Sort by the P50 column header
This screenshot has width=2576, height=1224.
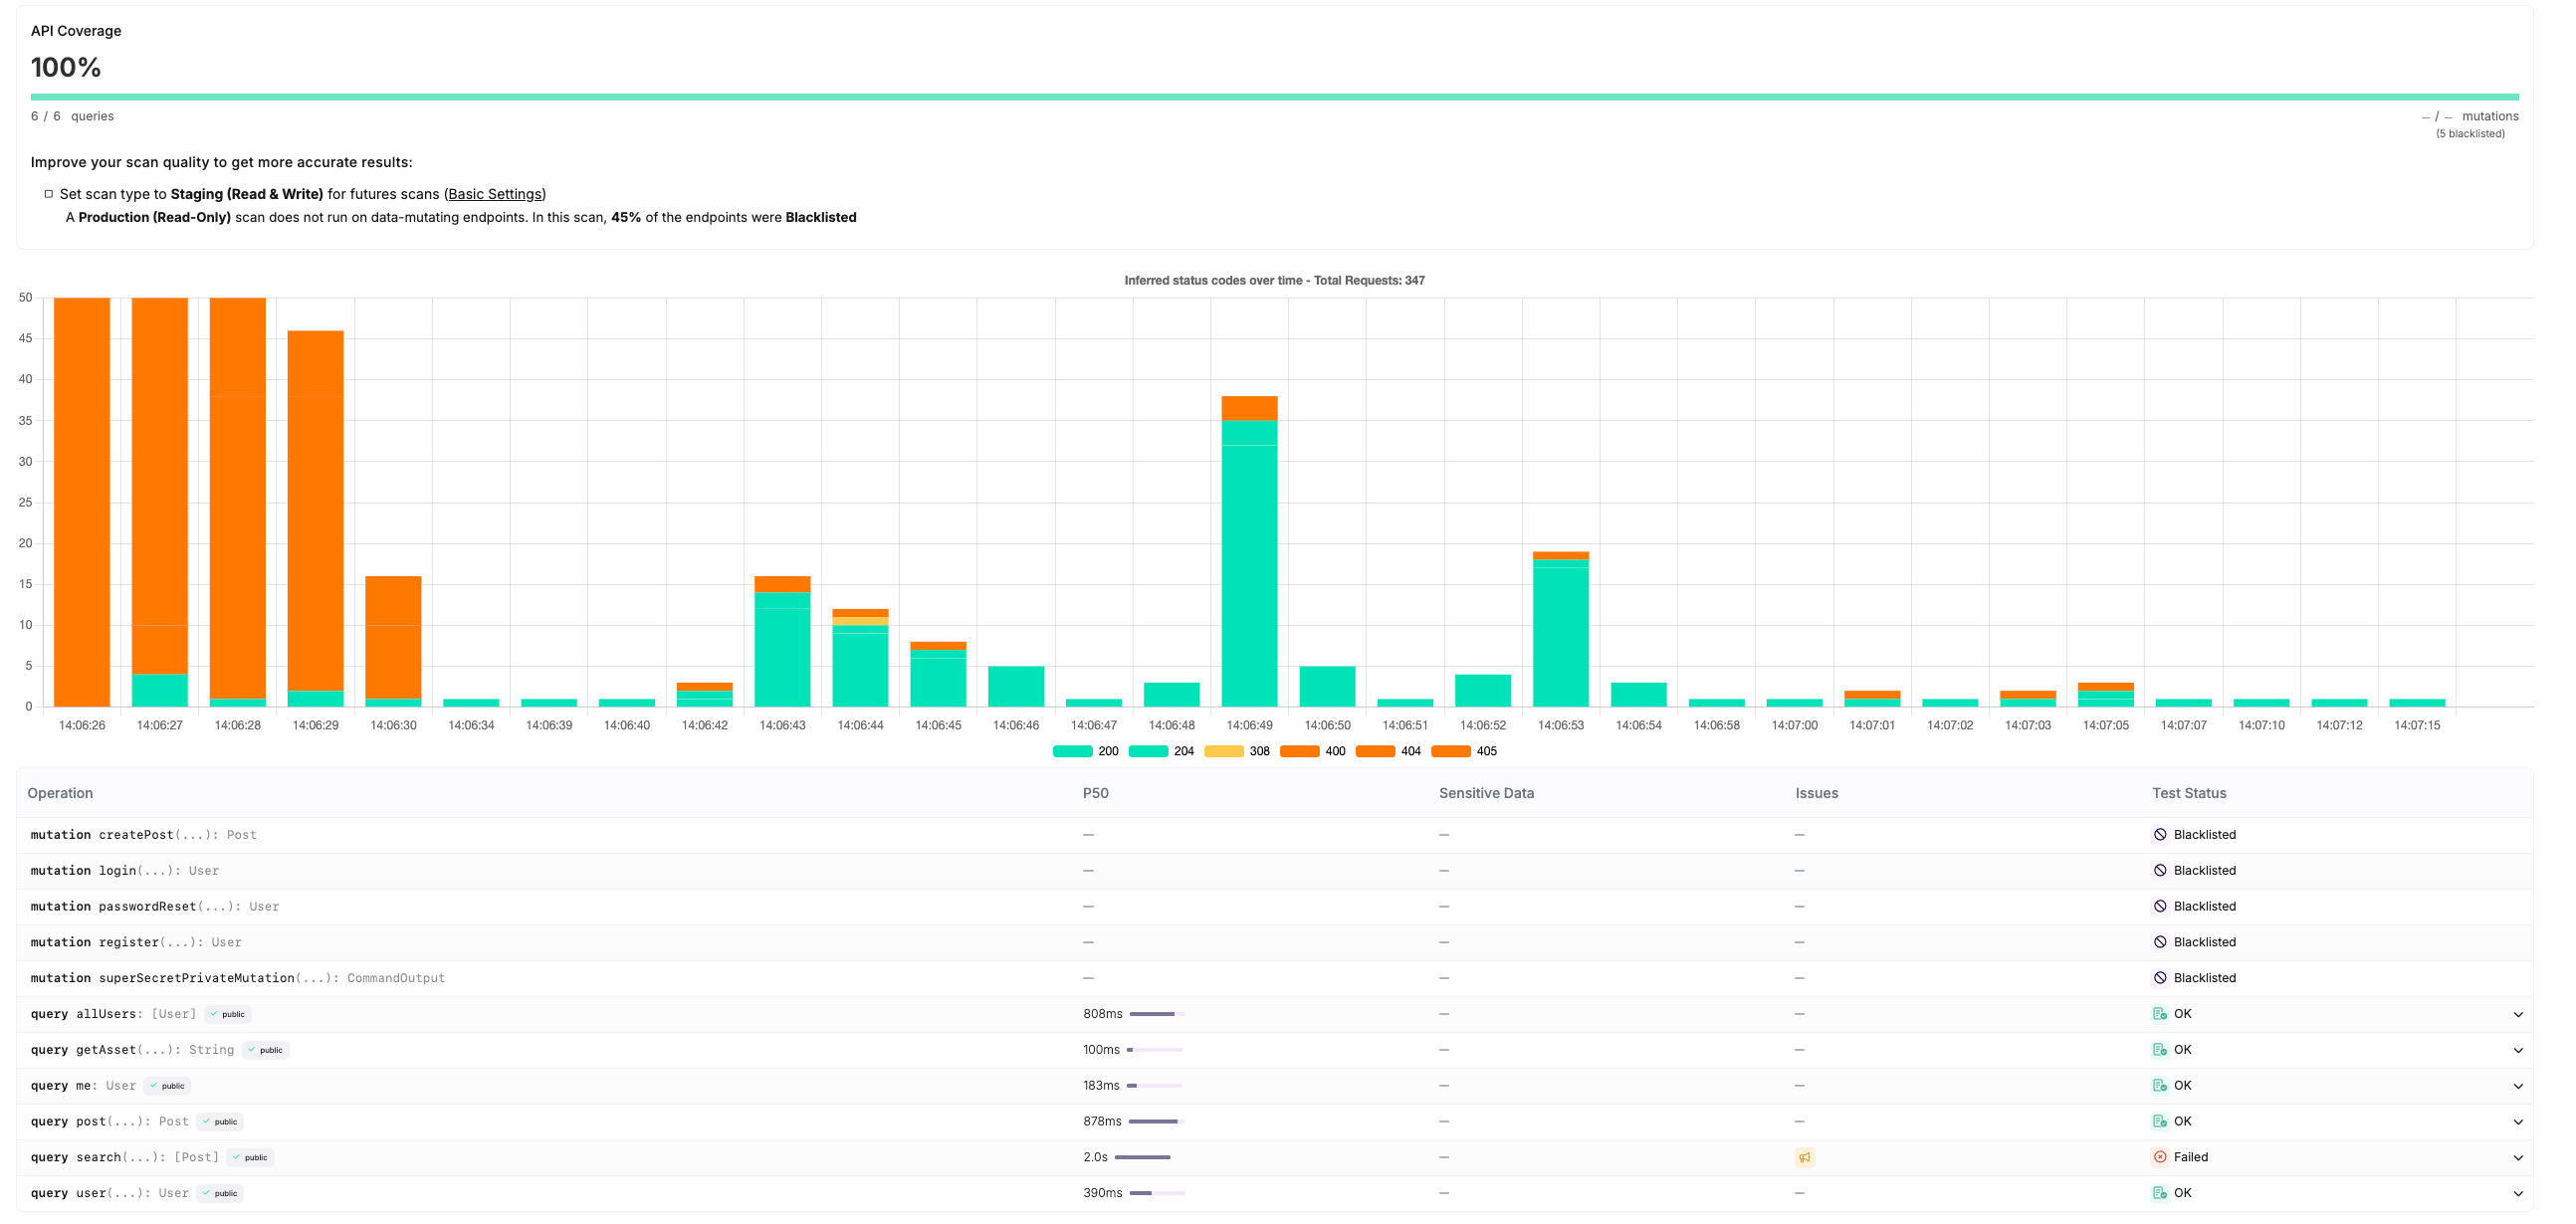[1095, 793]
